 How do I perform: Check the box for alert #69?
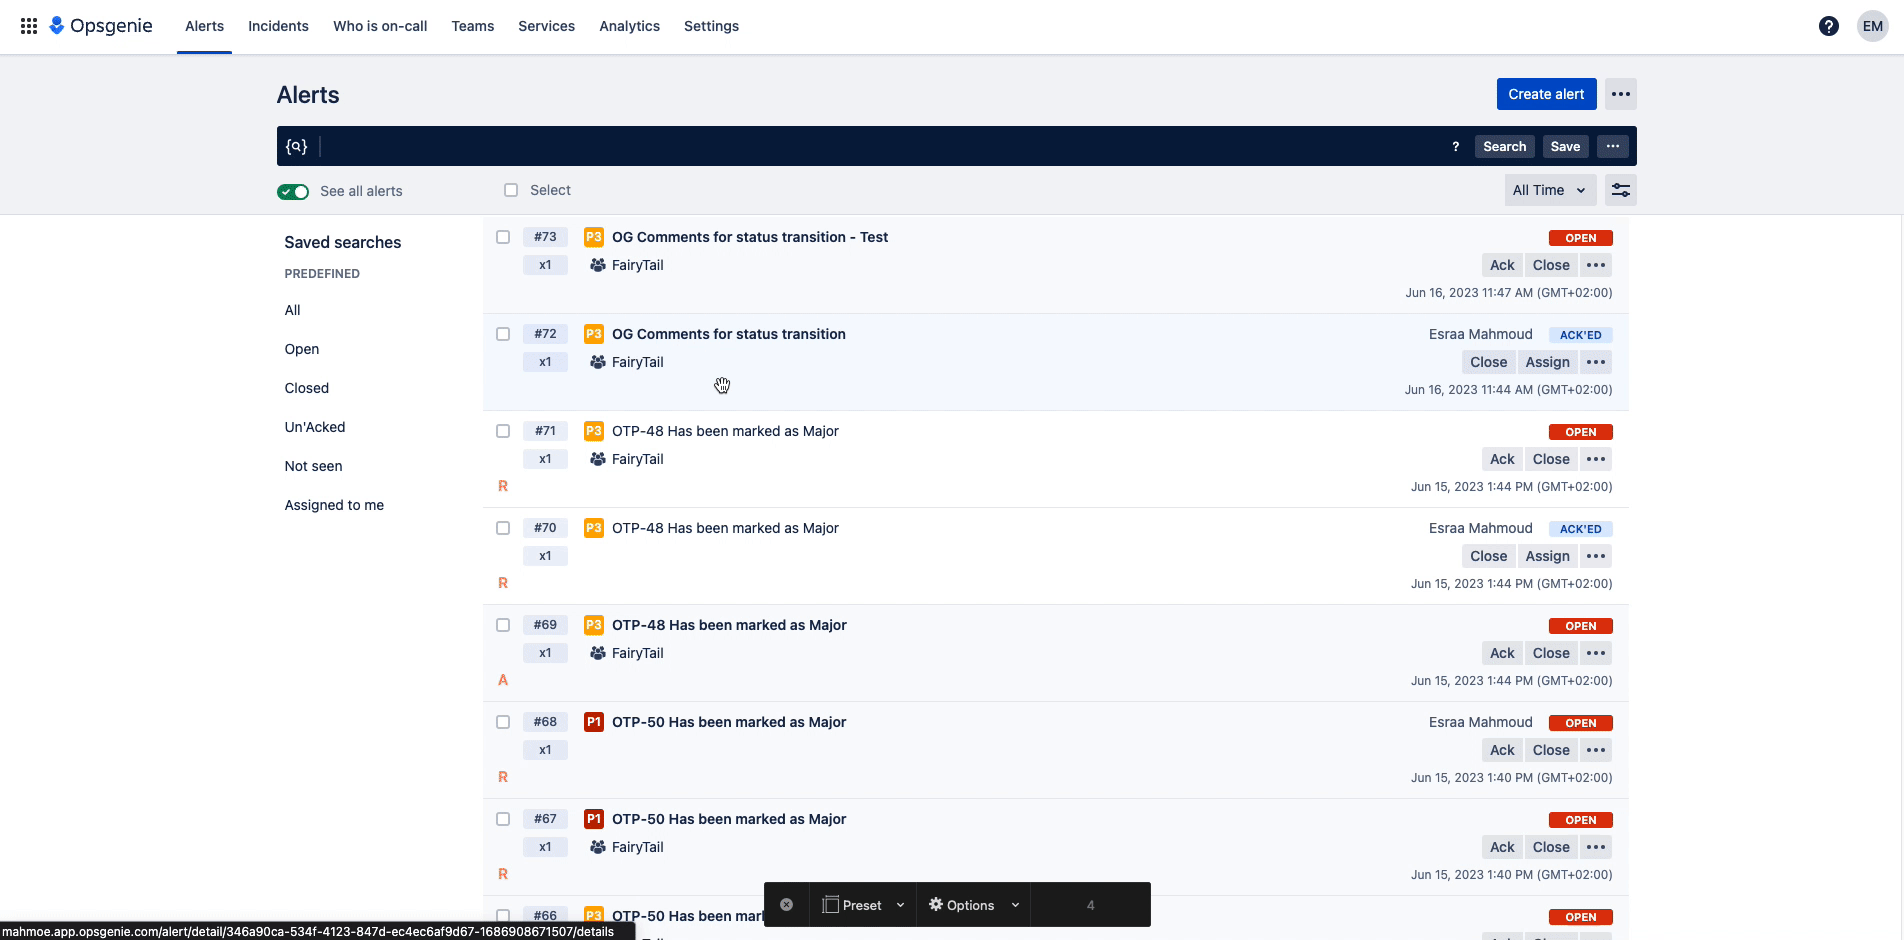click(x=503, y=625)
